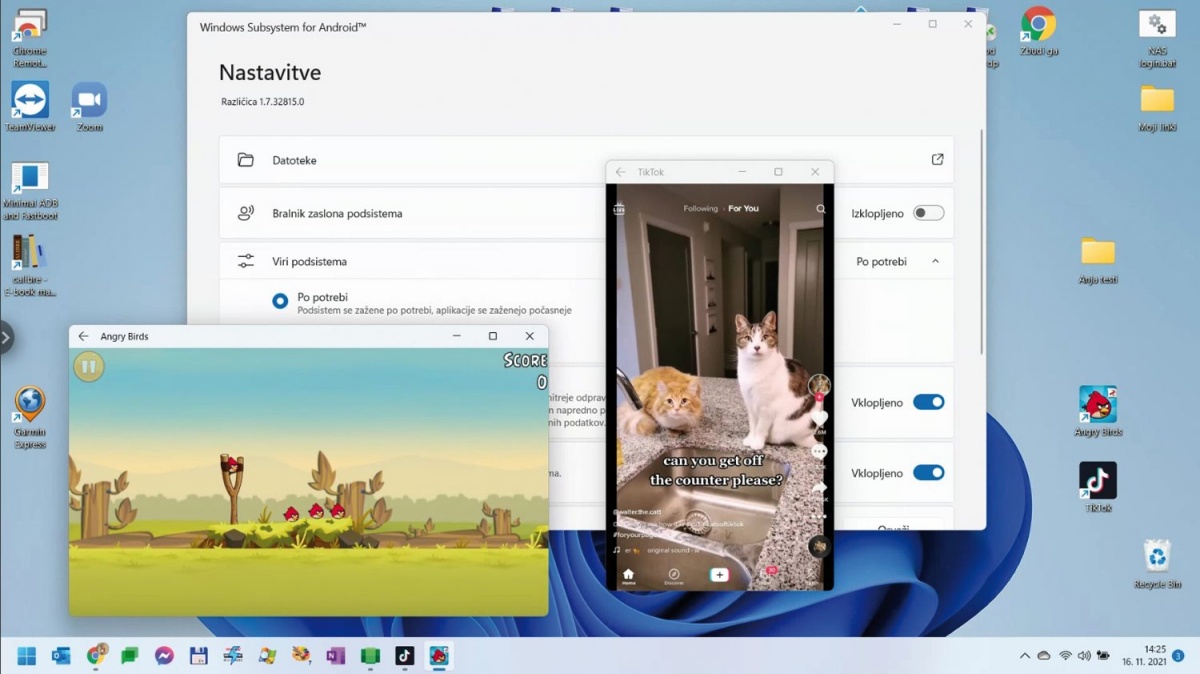Go back in the TikTok window

621,172
